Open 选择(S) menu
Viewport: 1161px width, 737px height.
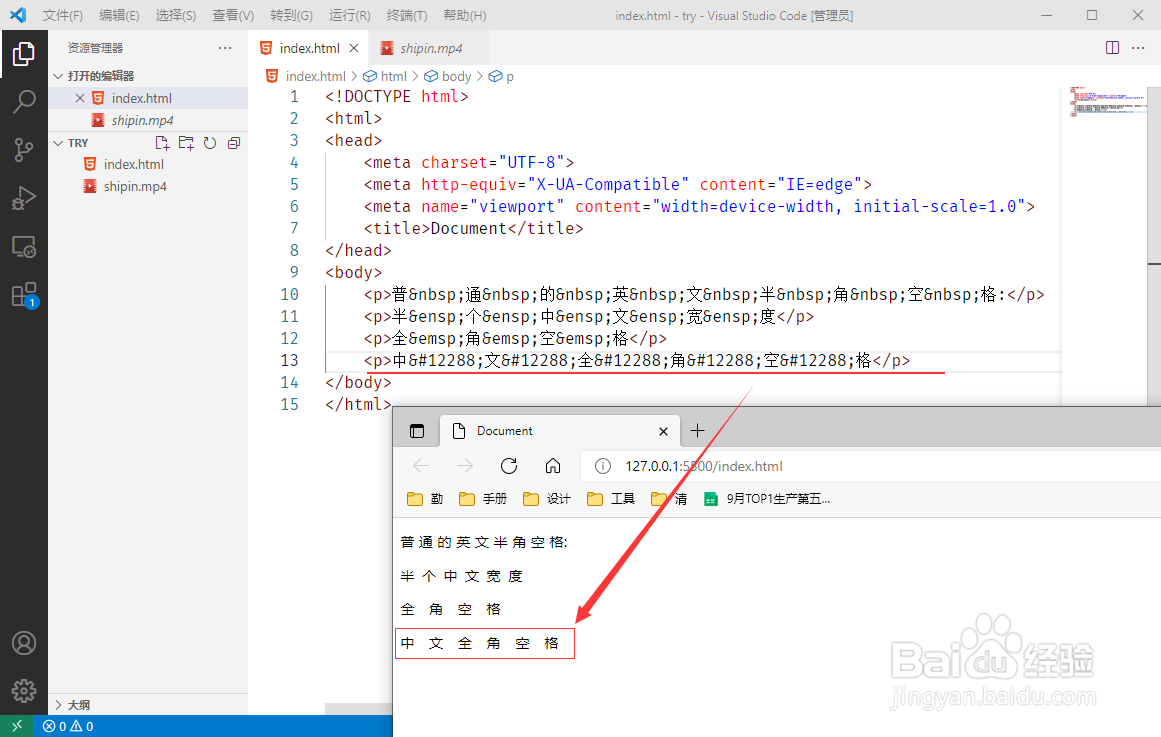pyautogui.click(x=175, y=16)
